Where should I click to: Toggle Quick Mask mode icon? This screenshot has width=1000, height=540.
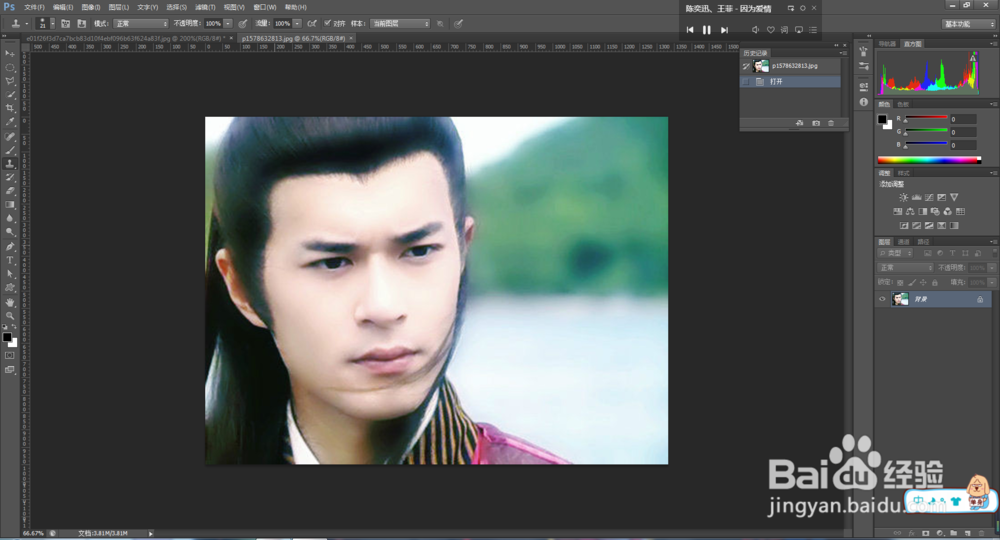10,356
